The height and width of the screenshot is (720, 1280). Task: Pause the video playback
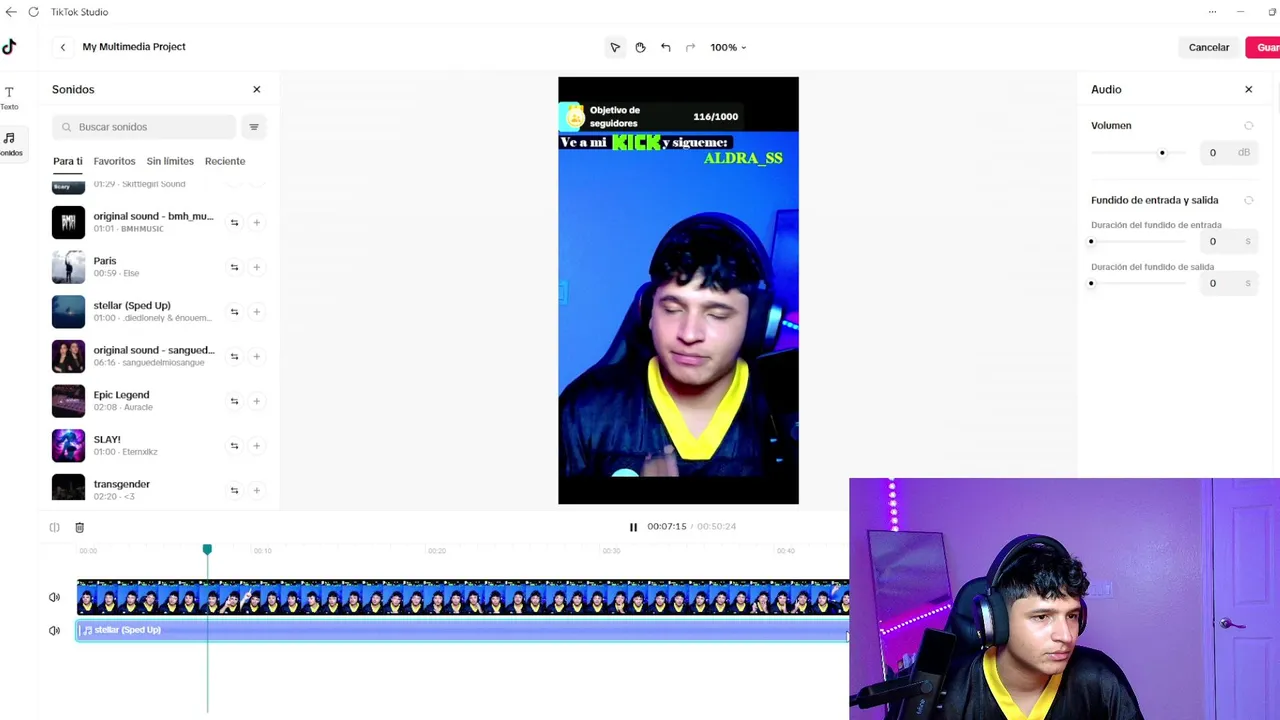tap(633, 527)
